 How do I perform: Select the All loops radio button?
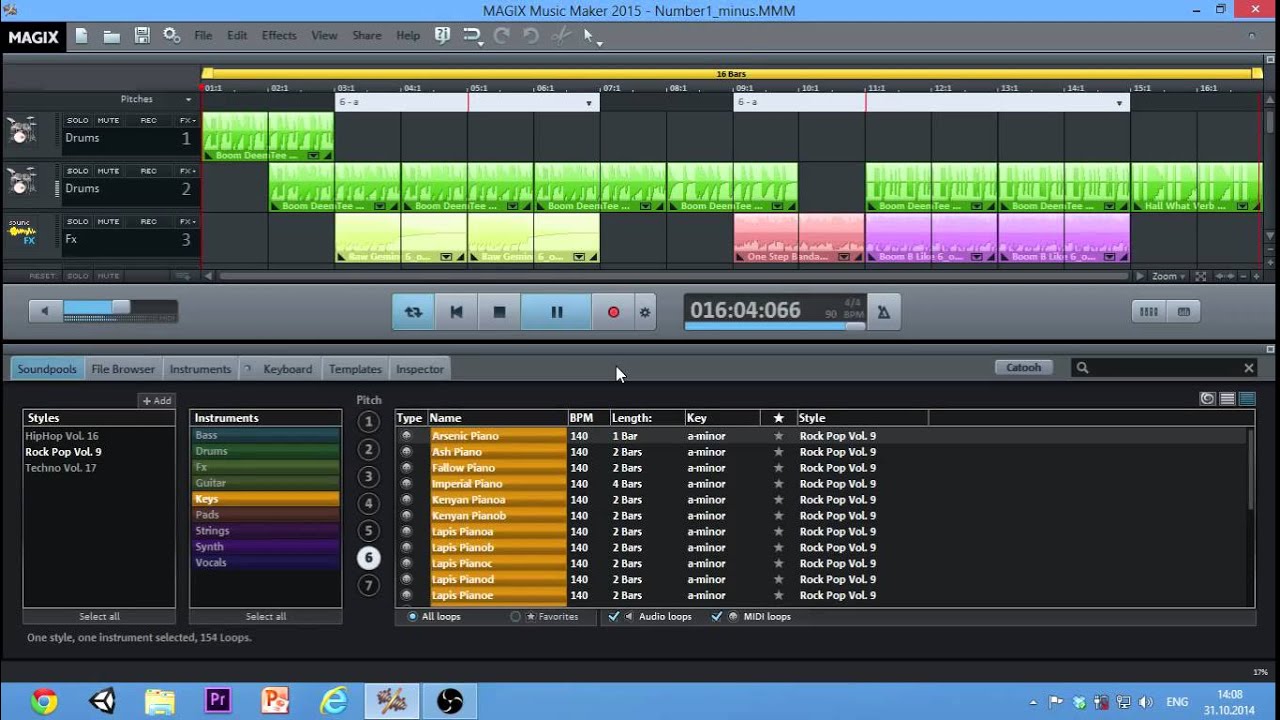pos(412,617)
